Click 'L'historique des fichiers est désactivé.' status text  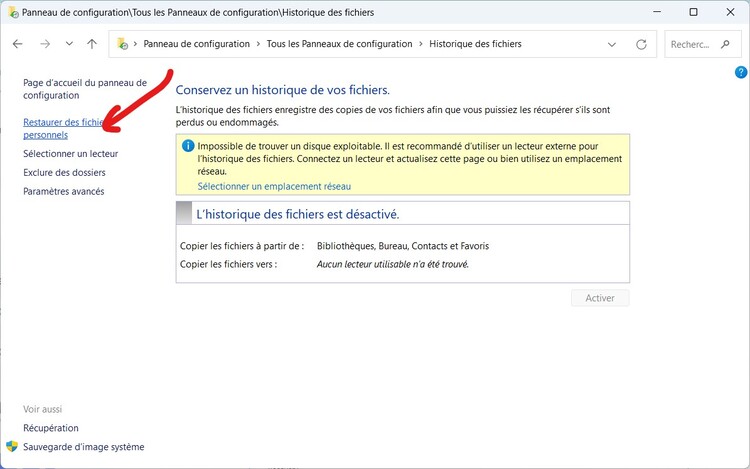click(x=298, y=214)
